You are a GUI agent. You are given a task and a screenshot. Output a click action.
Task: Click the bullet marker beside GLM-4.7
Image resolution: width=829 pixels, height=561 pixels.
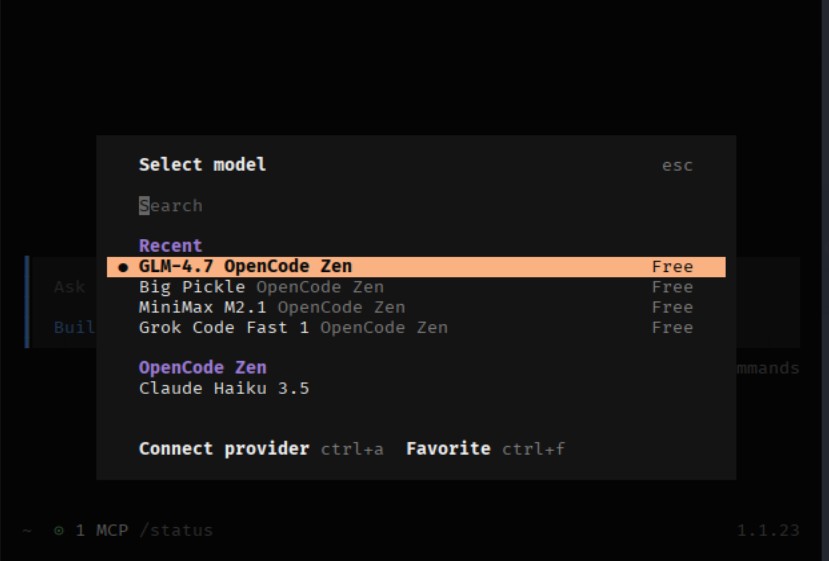point(122,267)
